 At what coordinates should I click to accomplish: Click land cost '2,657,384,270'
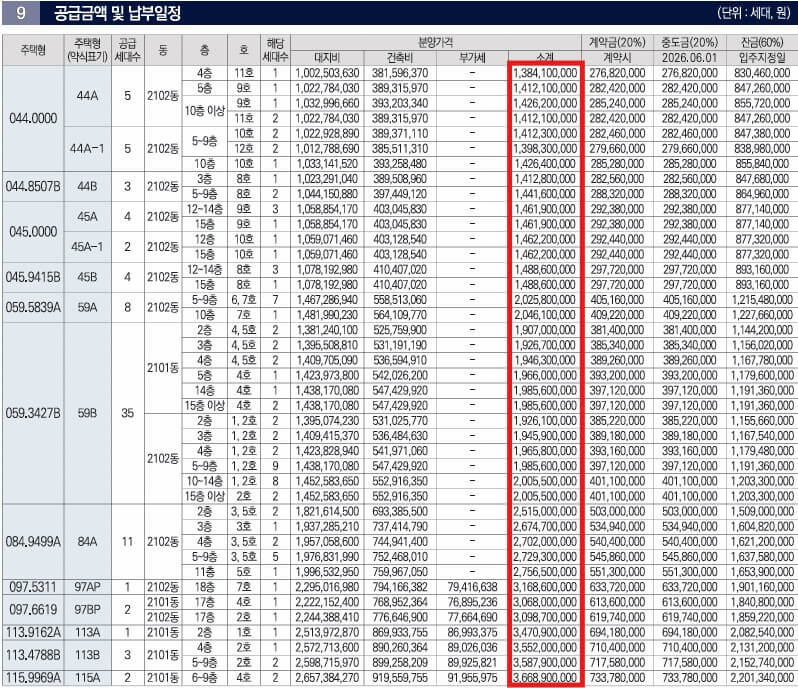coord(327,678)
